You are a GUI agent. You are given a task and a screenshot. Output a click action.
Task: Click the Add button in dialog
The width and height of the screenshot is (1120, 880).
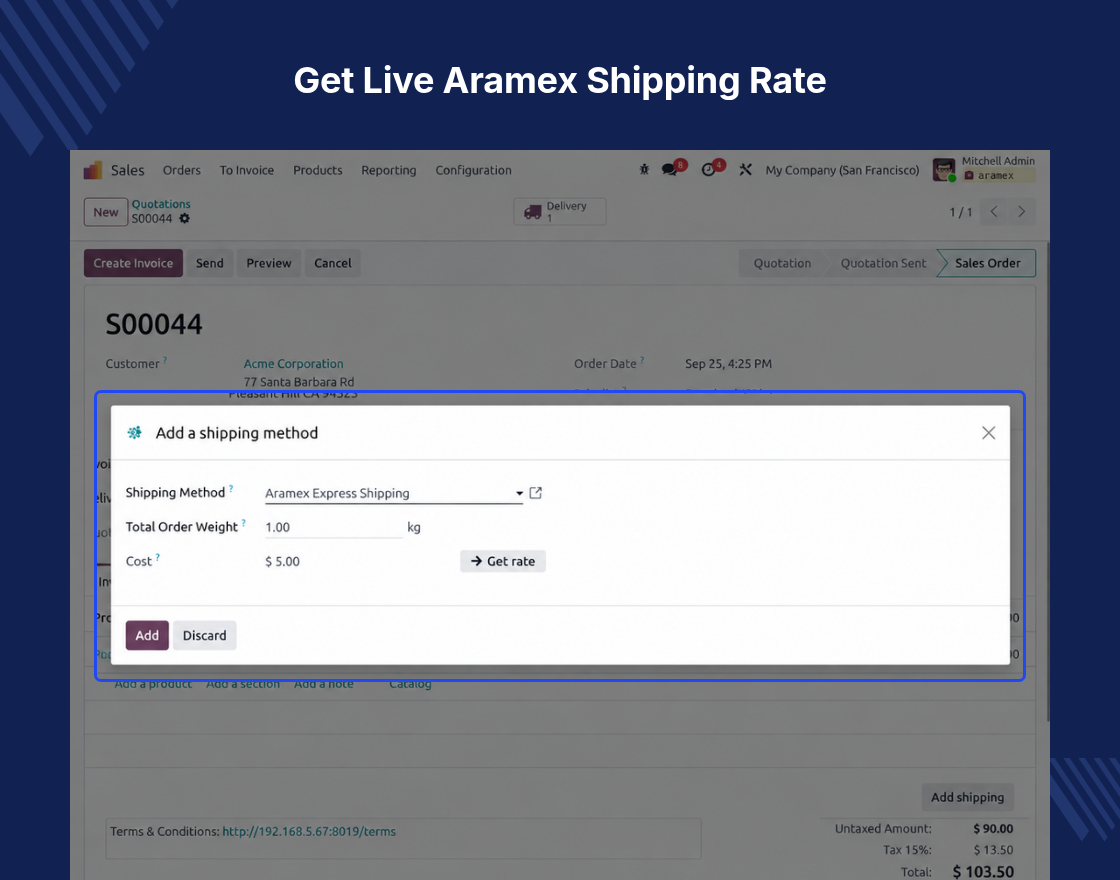point(147,636)
